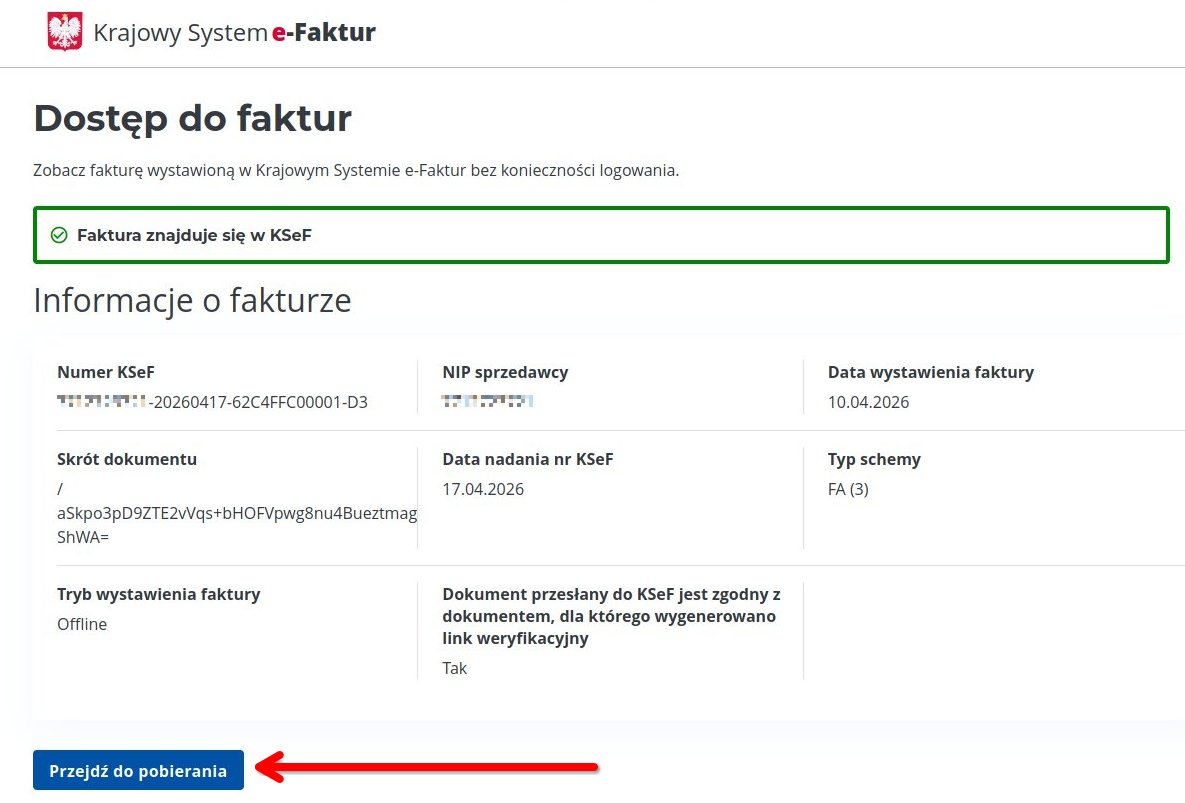Select the Informacje o fakturze section title
Viewport: 1185px width, 803px height.
click(x=192, y=300)
